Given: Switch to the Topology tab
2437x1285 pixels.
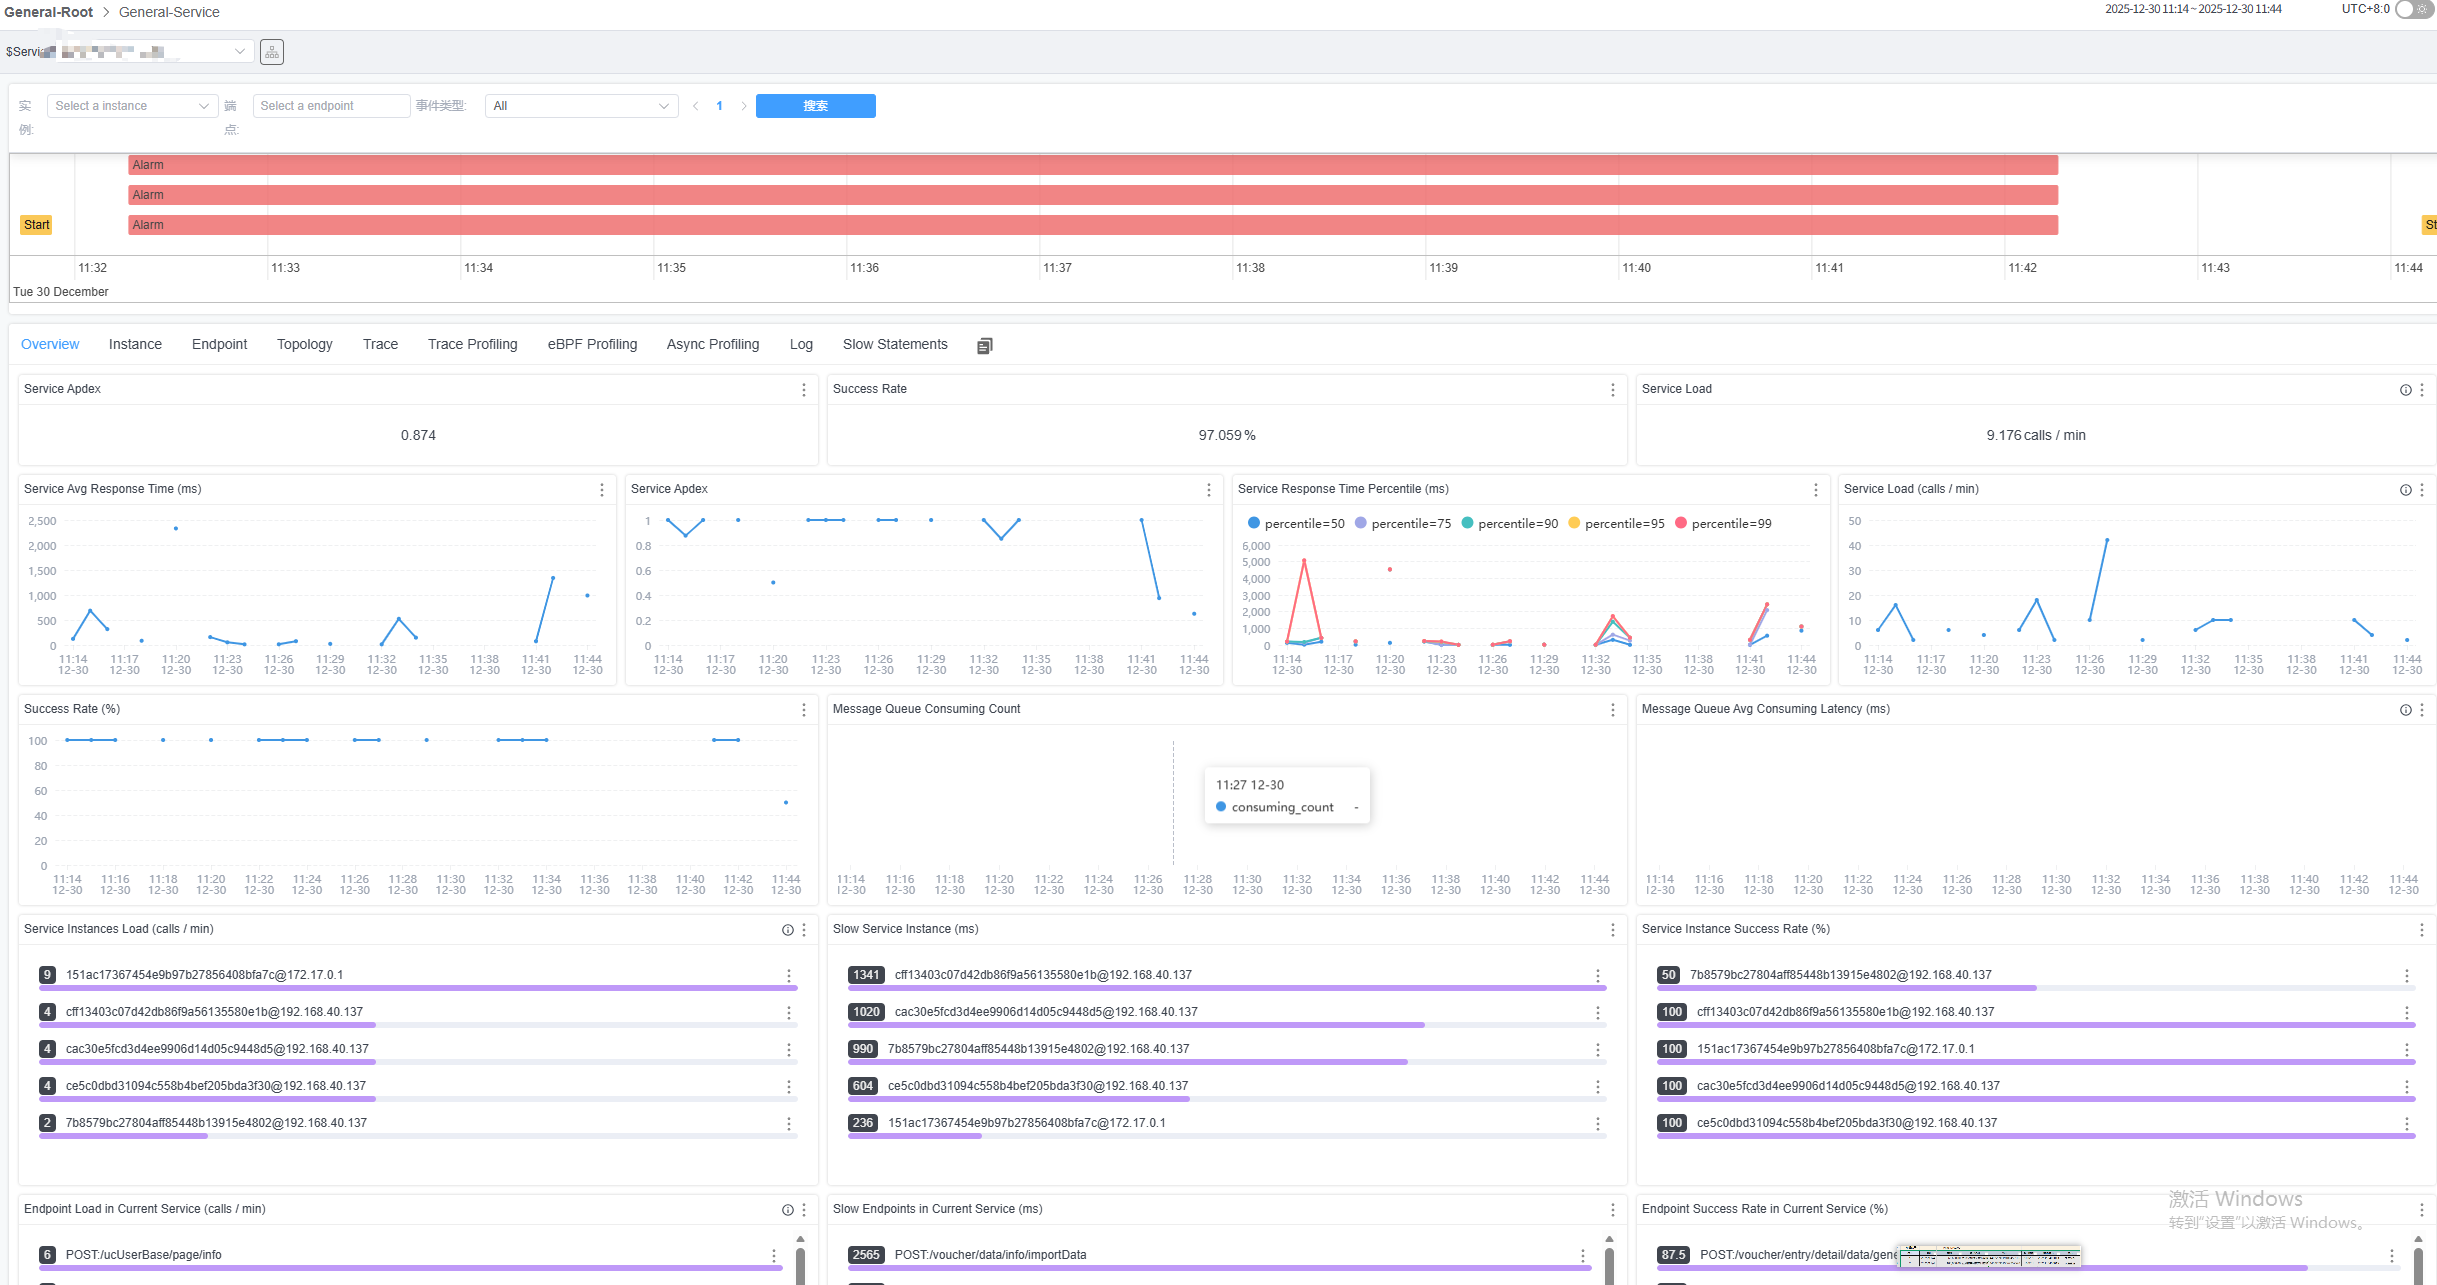Looking at the screenshot, I should click(x=304, y=344).
